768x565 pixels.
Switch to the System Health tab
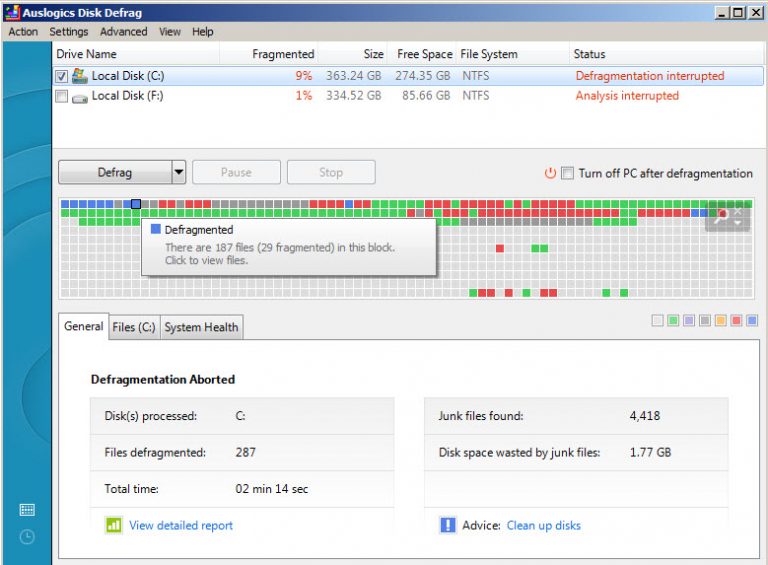click(201, 327)
